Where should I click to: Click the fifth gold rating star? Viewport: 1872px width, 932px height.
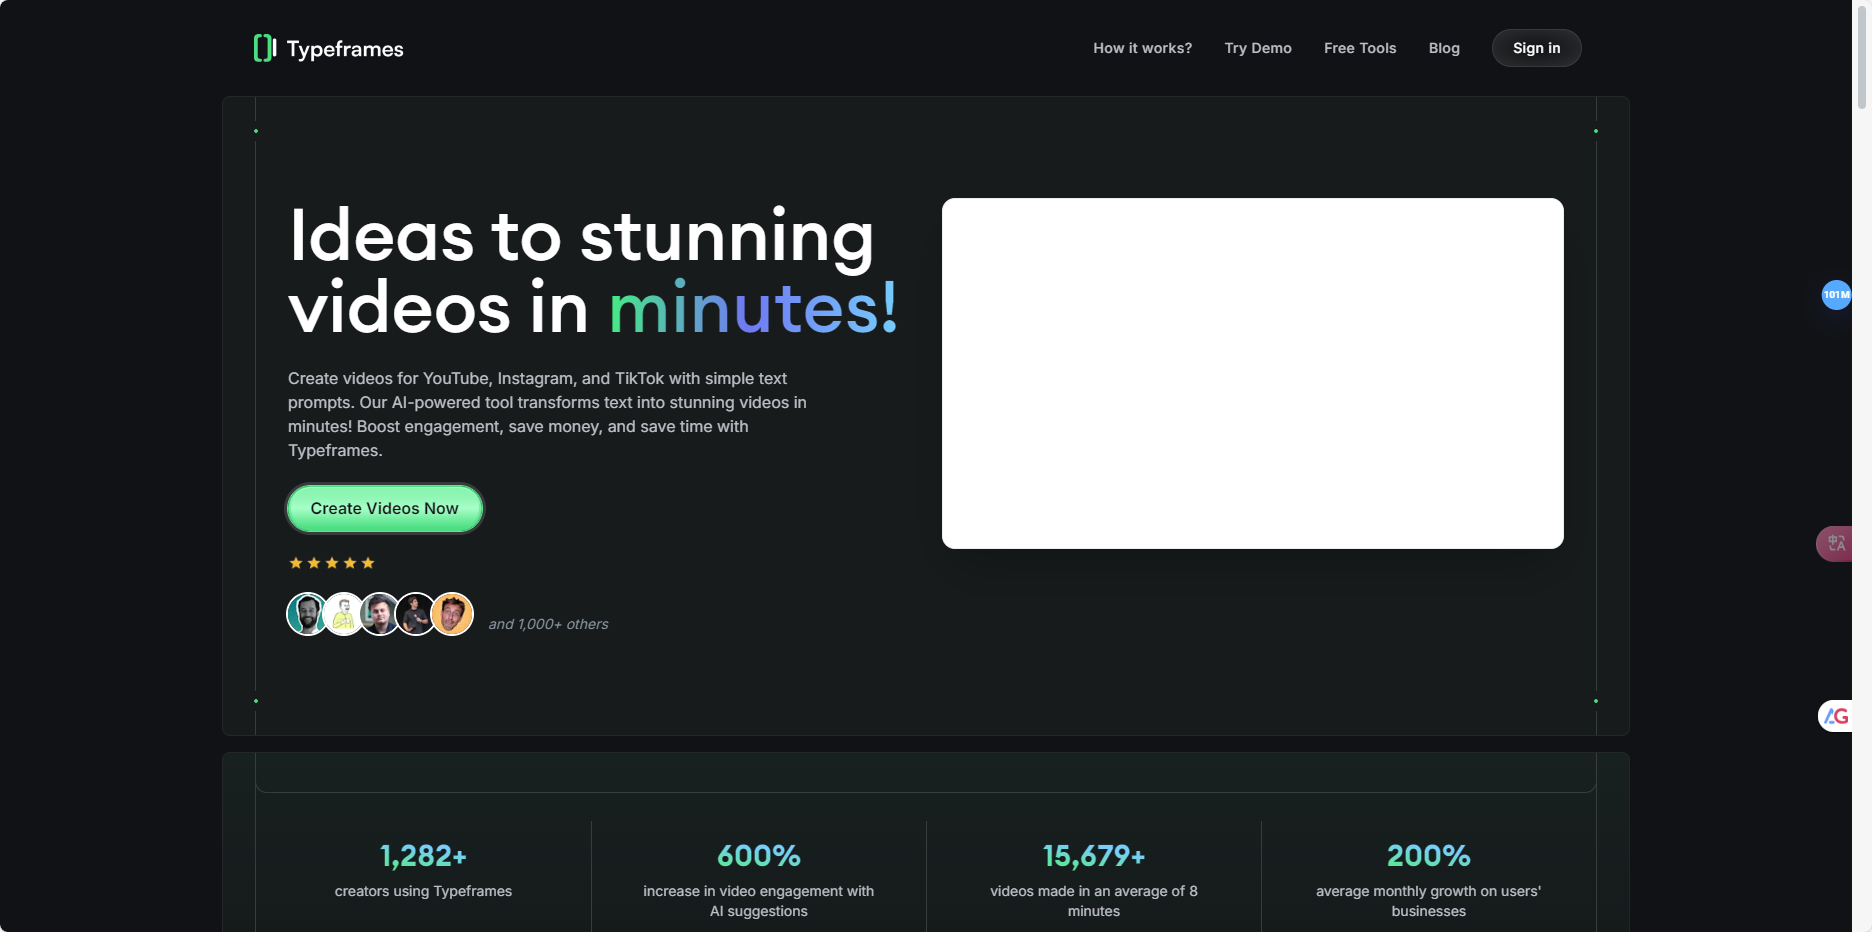[368, 563]
